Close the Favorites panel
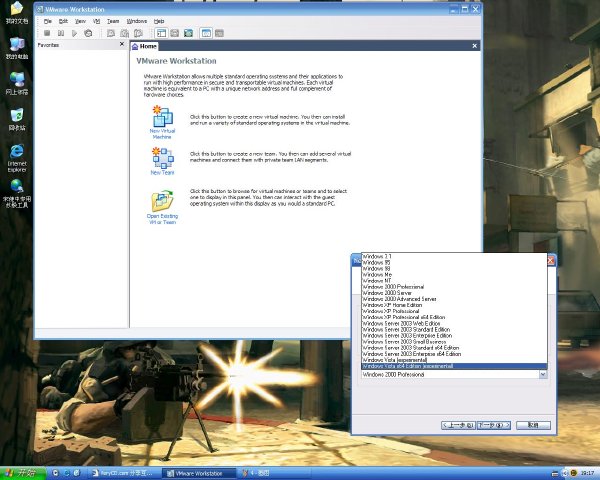Screen dimensions: 600x480 click(122, 44)
